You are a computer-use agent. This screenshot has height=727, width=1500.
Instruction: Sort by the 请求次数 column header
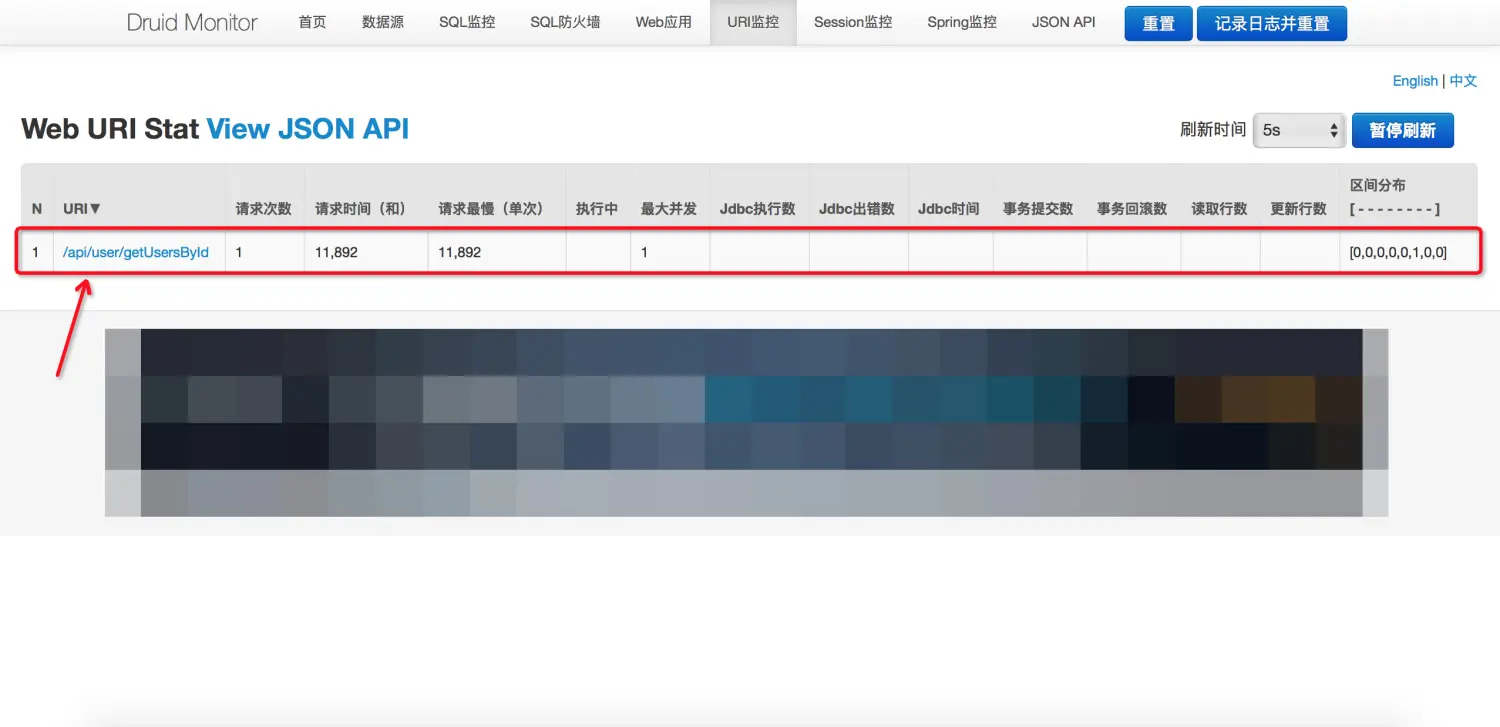[x=263, y=209]
